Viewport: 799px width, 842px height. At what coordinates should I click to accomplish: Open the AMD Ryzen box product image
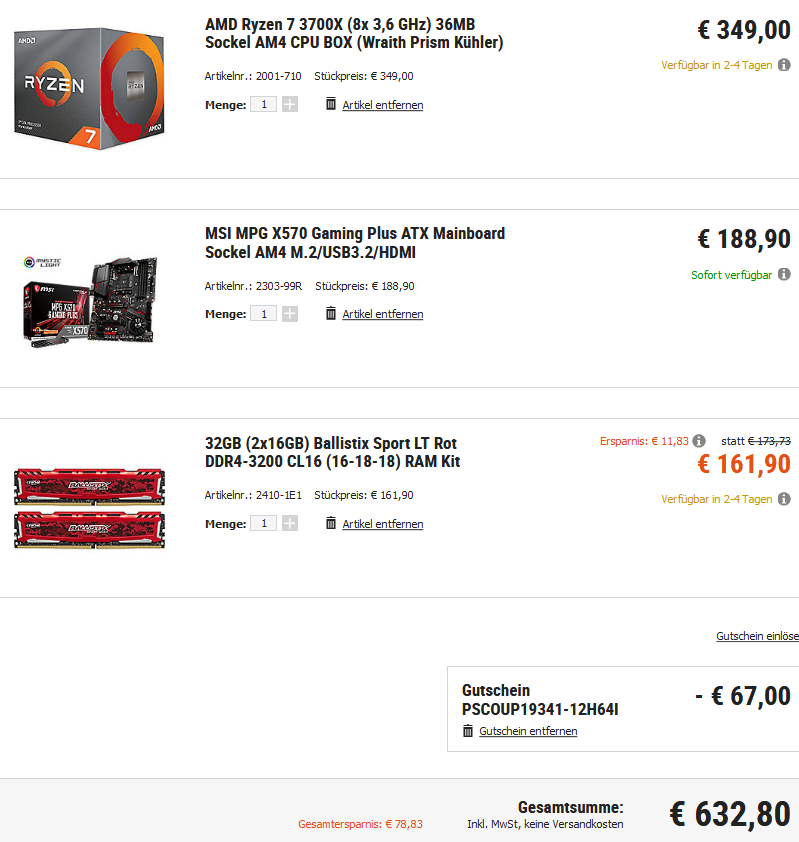pos(89,89)
